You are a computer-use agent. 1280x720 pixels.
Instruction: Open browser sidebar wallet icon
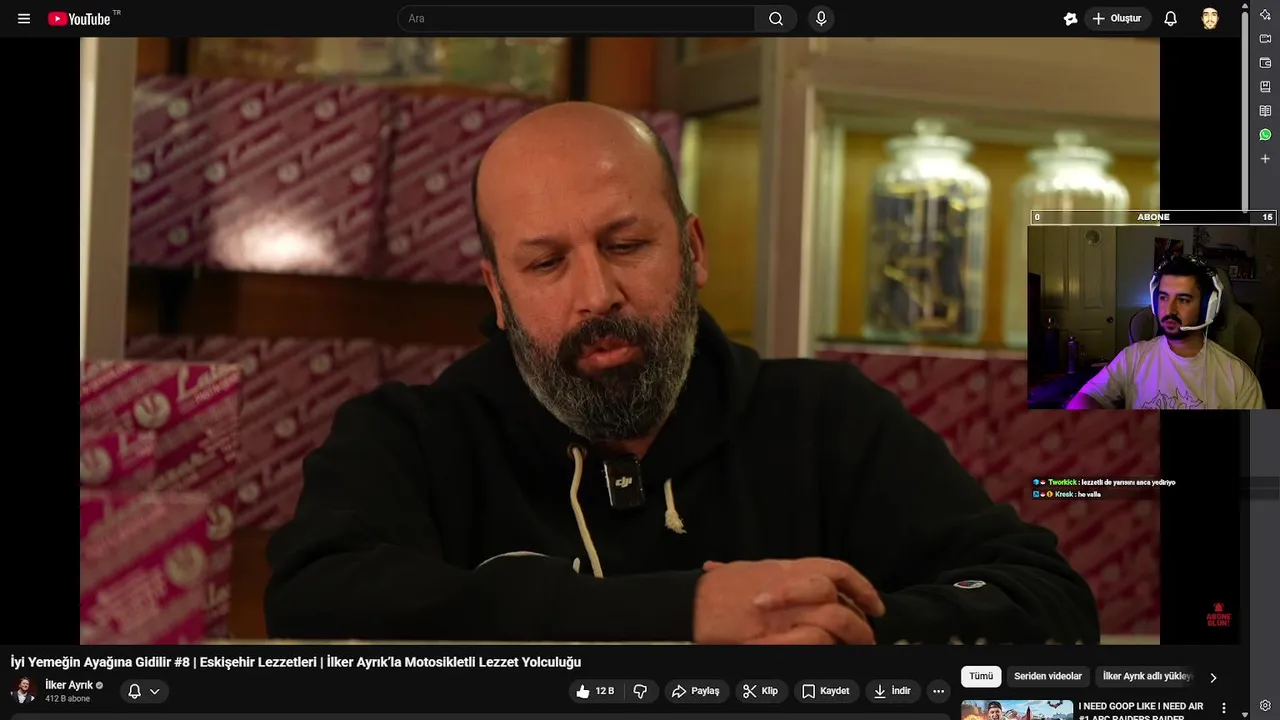pyautogui.click(x=1265, y=63)
